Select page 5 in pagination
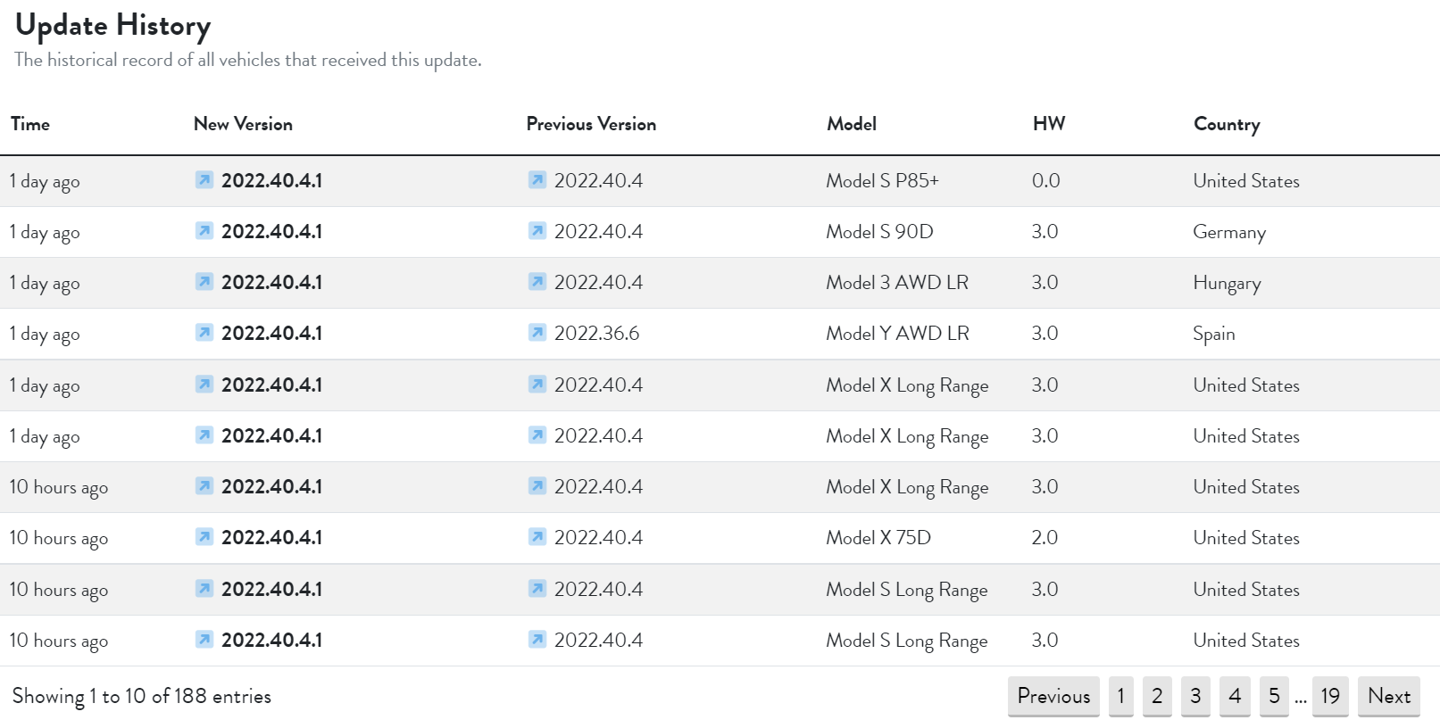This screenshot has height=720, width=1440. tap(1273, 696)
